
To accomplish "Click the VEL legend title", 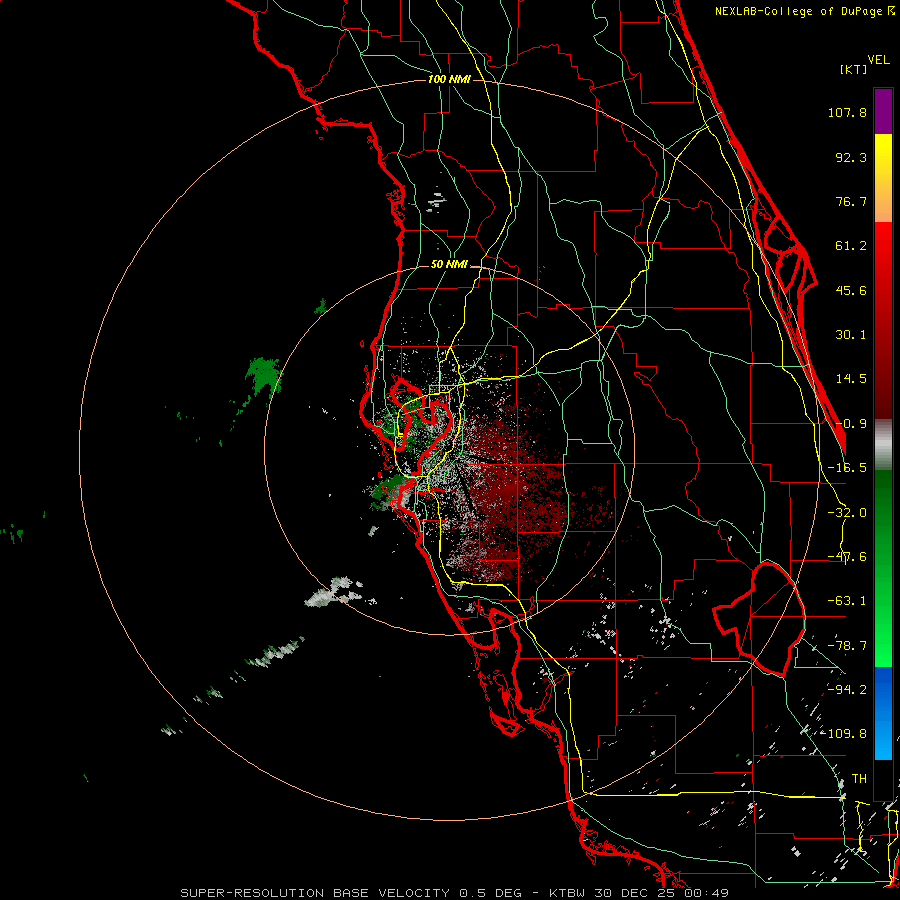I will point(878,60).
